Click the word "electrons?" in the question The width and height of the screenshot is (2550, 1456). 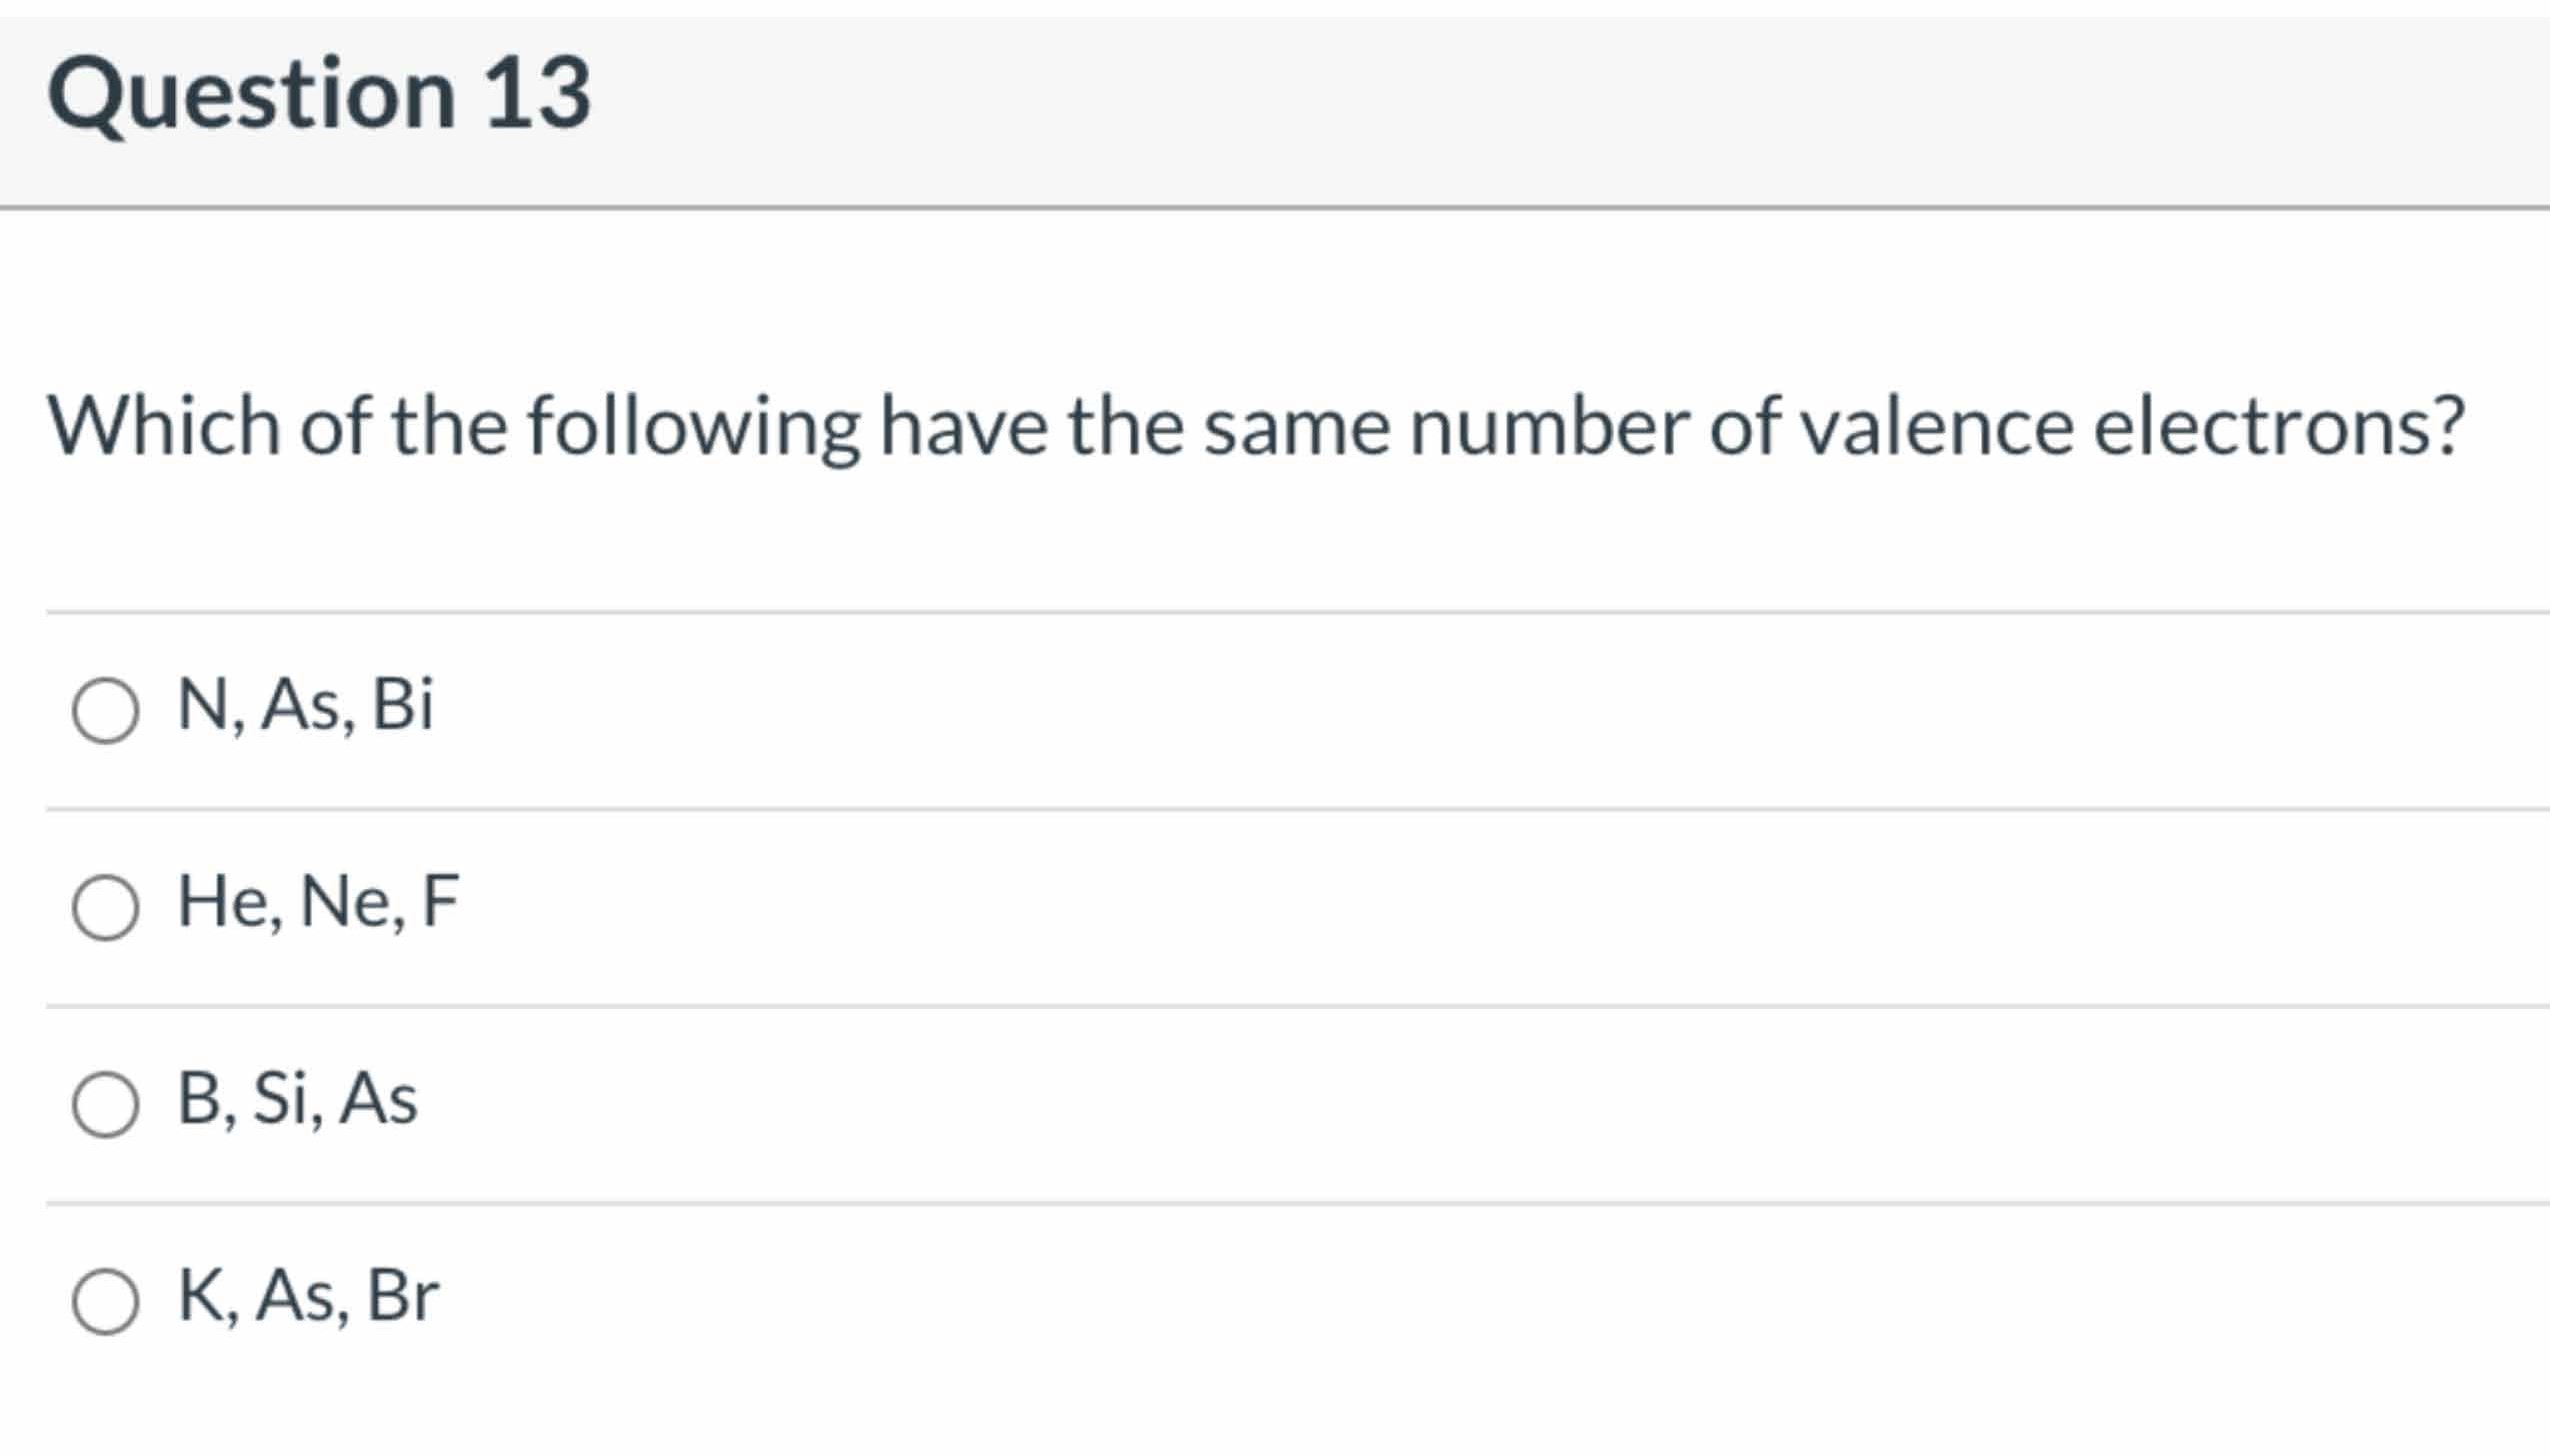pyautogui.click(x=2279, y=426)
